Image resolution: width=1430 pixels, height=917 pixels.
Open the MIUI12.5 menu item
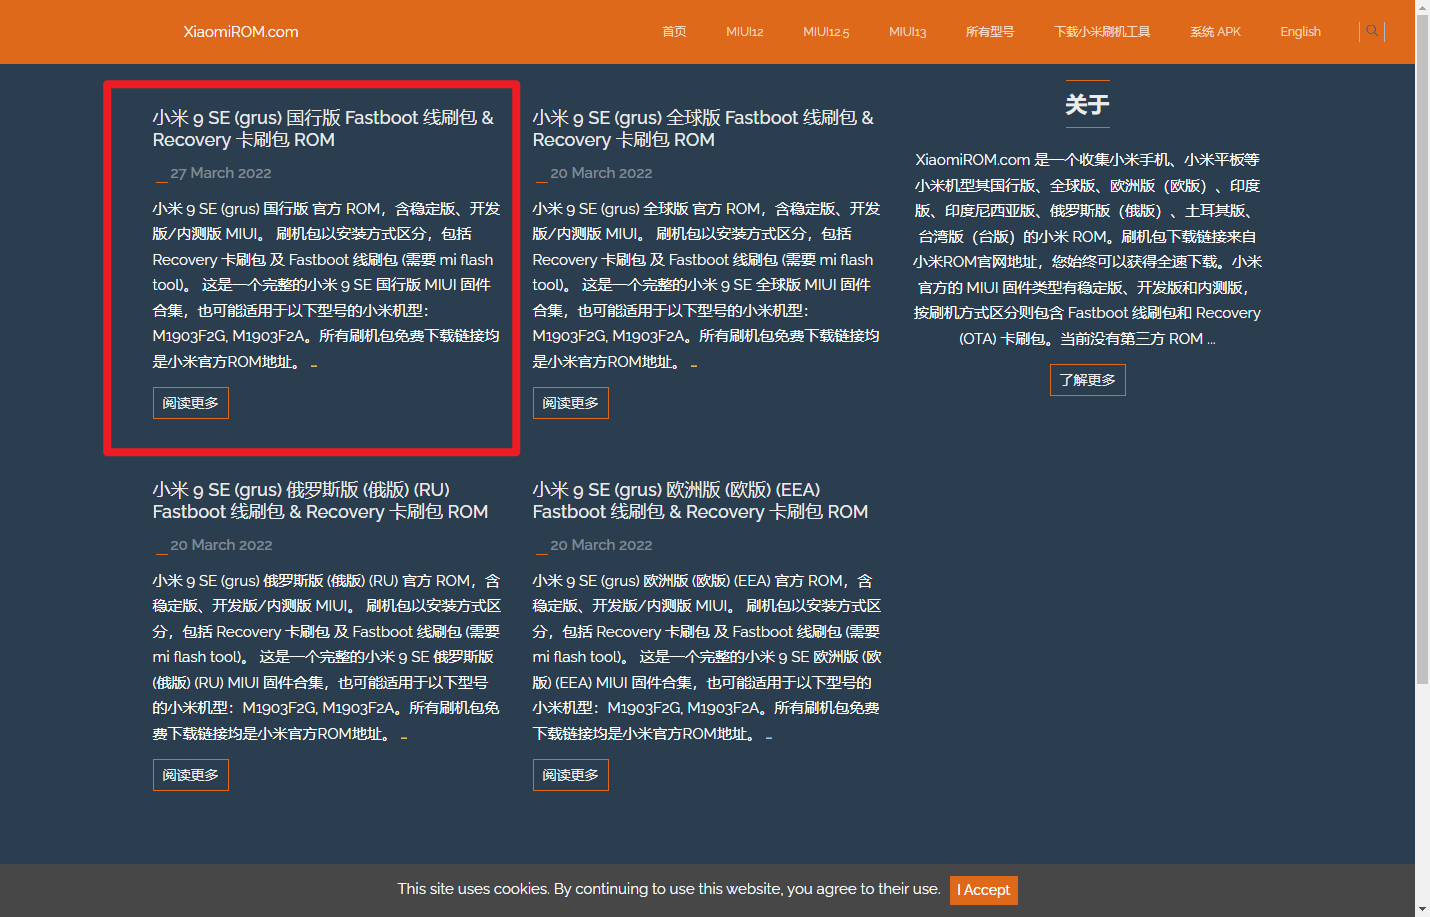click(x=826, y=32)
